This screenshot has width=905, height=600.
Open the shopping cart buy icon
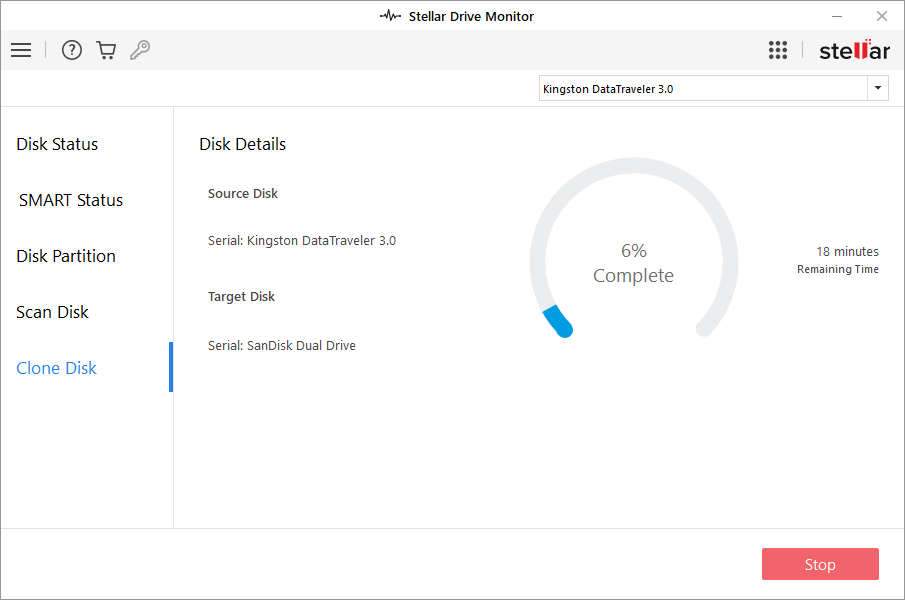pyautogui.click(x=106, y=50)
